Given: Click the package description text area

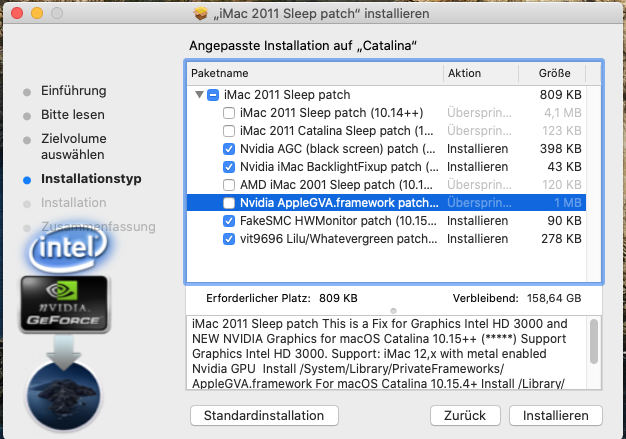Looking at the screenshot, I should [387, 352].
